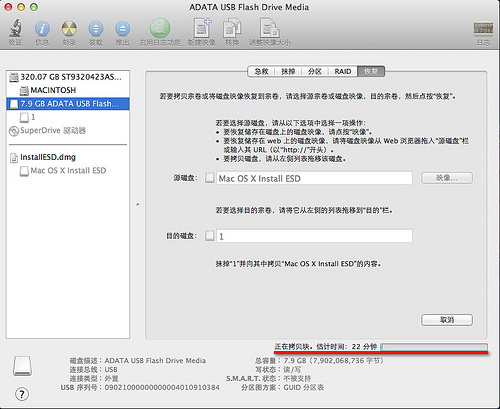Click the destination disk volume icon
This screenshot has width=500, height=409.
pyautogui.click(x=209, y=236)
